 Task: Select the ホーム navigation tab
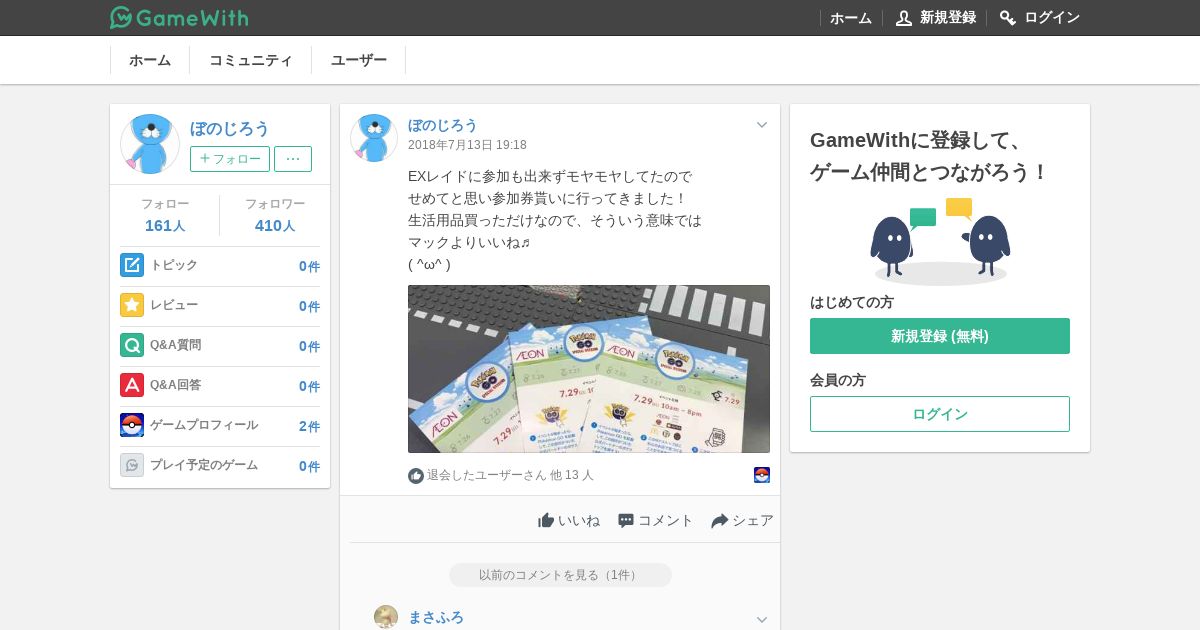pos(150,60)
